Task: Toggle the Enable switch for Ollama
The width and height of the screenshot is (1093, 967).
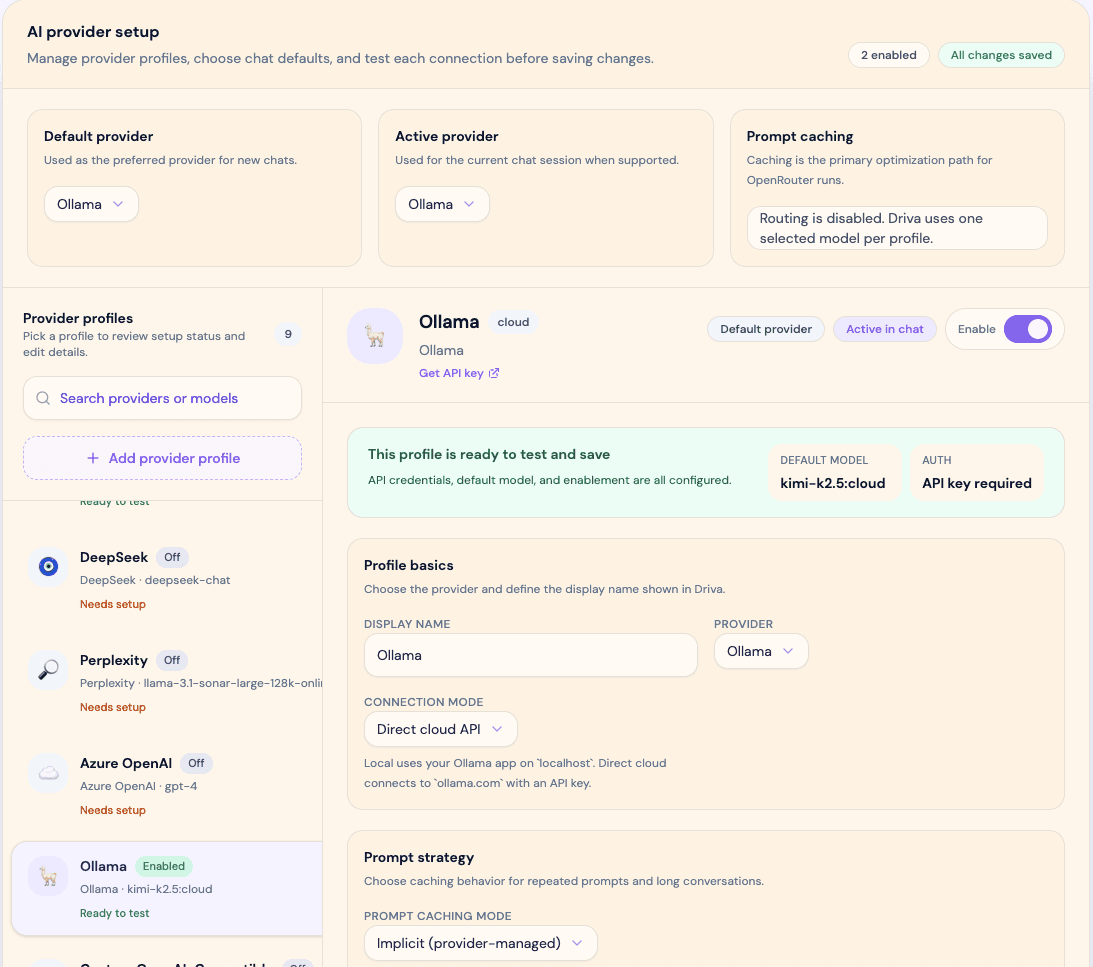Action: point(1027,329)
